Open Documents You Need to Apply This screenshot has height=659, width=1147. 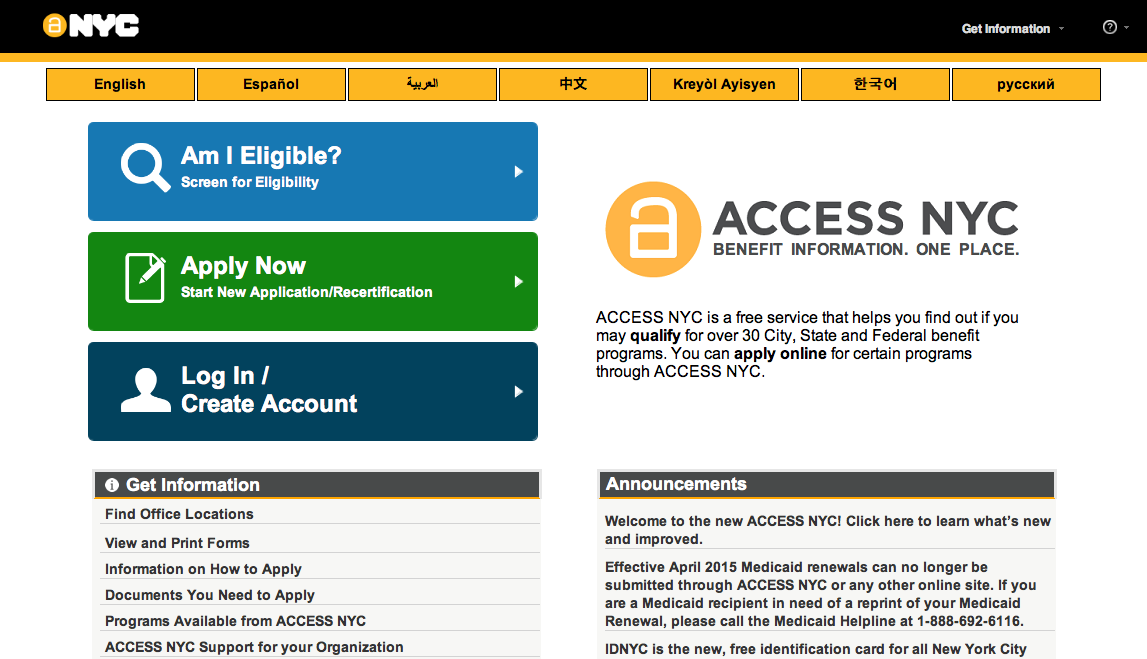210,595
